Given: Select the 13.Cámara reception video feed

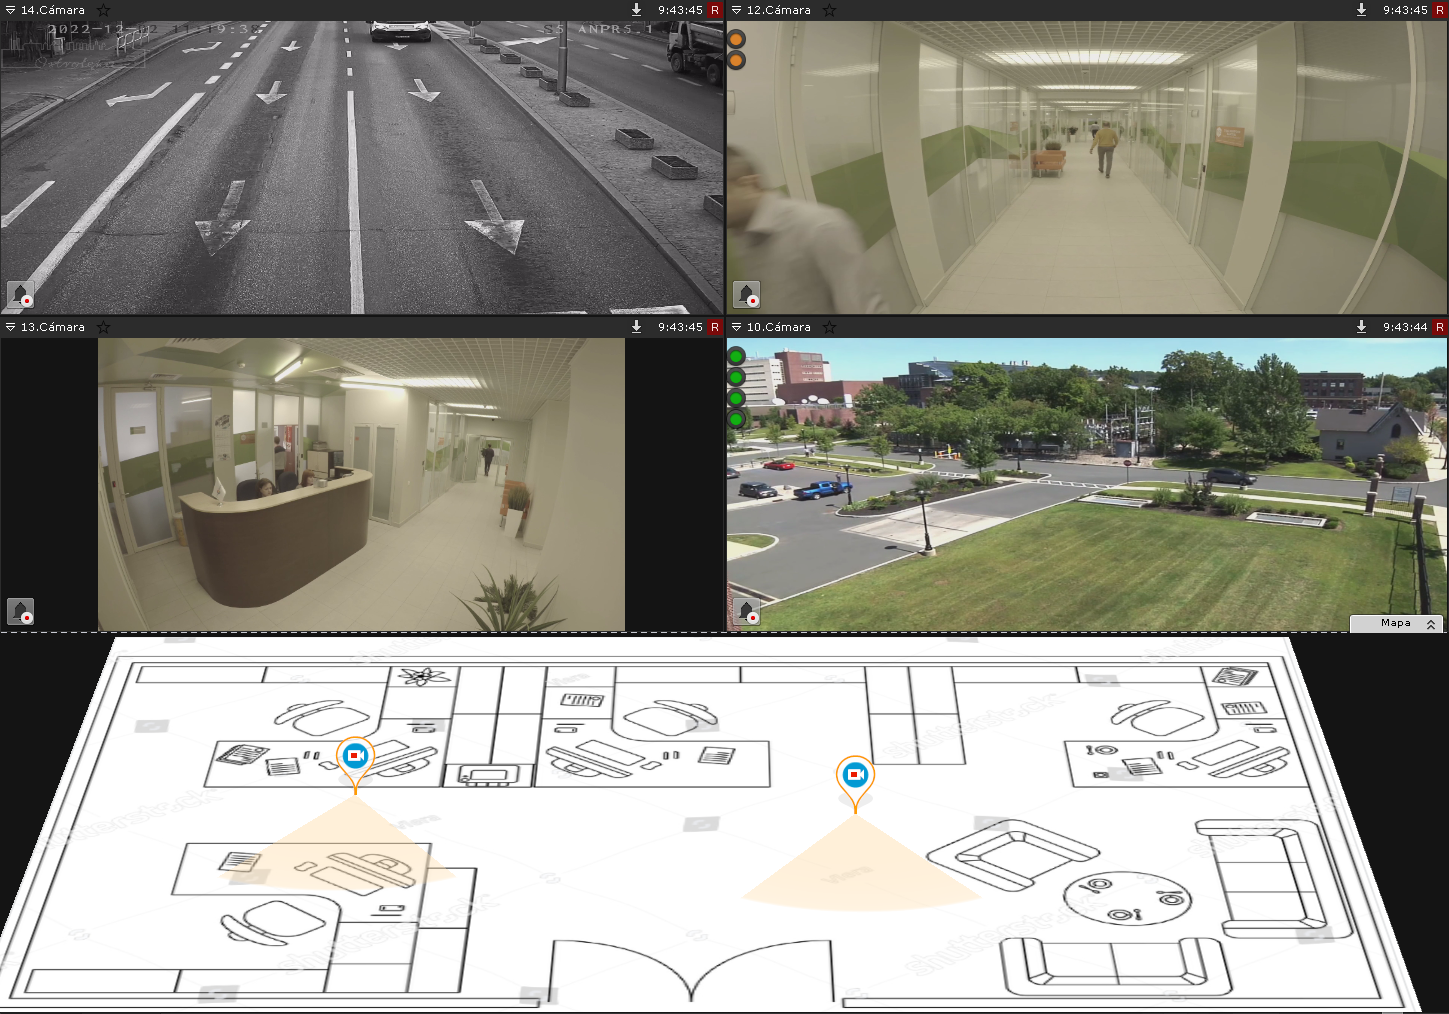Looking at the screenshot, I should pyautogui.click(x=362, y=484).
